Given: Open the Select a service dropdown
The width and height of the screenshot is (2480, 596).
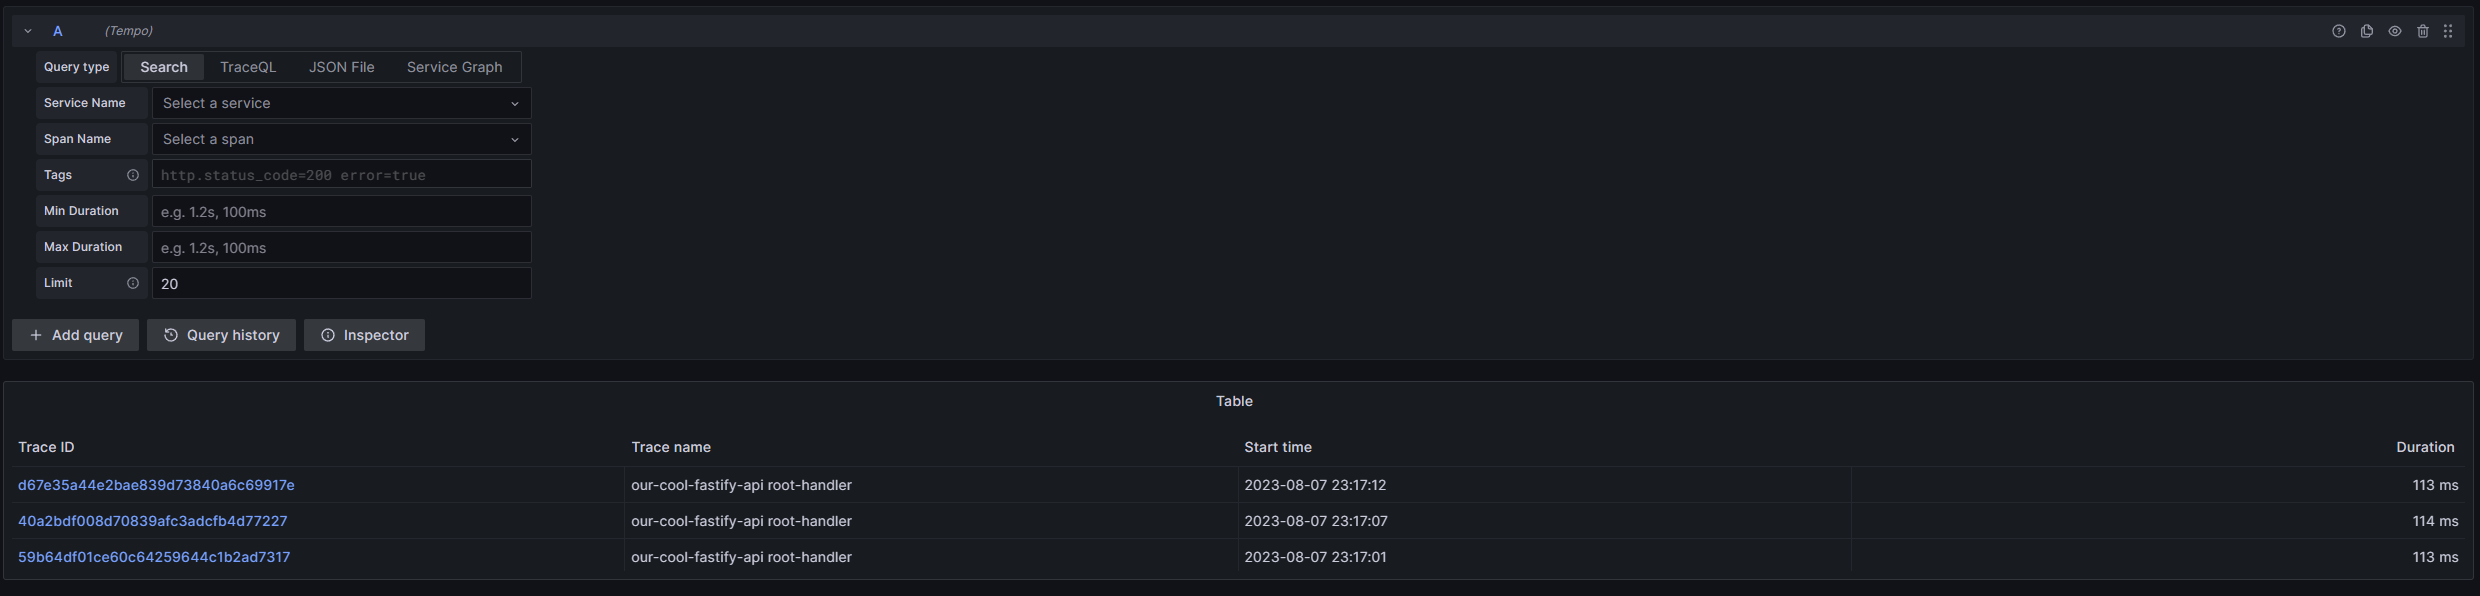Looking at the screenshot, I should 340,103.
